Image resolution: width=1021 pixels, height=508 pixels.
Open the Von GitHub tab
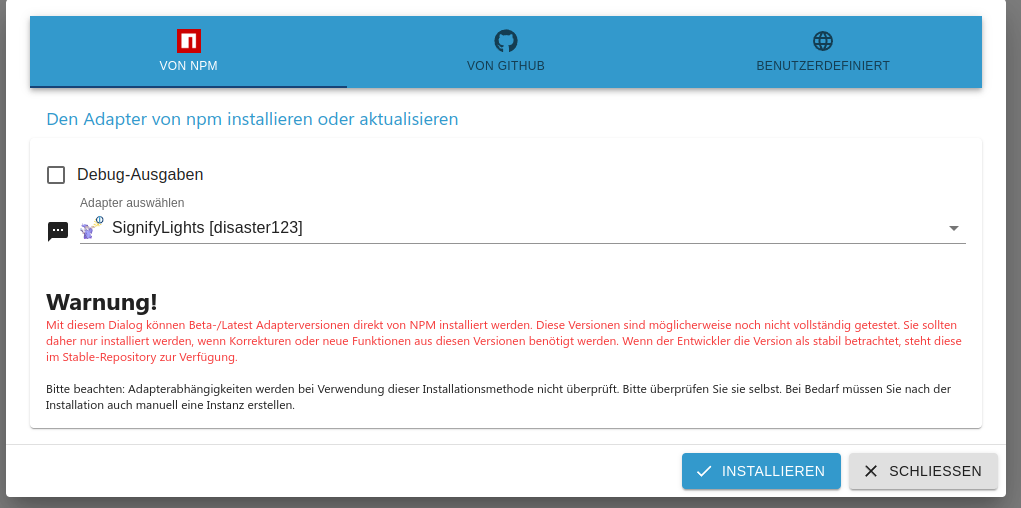pos(506,52)
